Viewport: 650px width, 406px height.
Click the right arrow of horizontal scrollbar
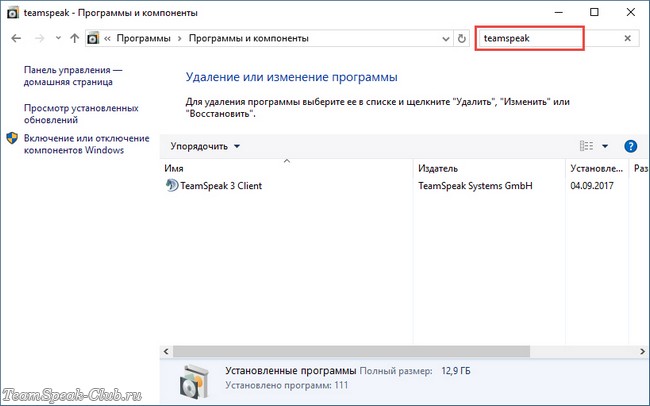click(x=643, y=351)
